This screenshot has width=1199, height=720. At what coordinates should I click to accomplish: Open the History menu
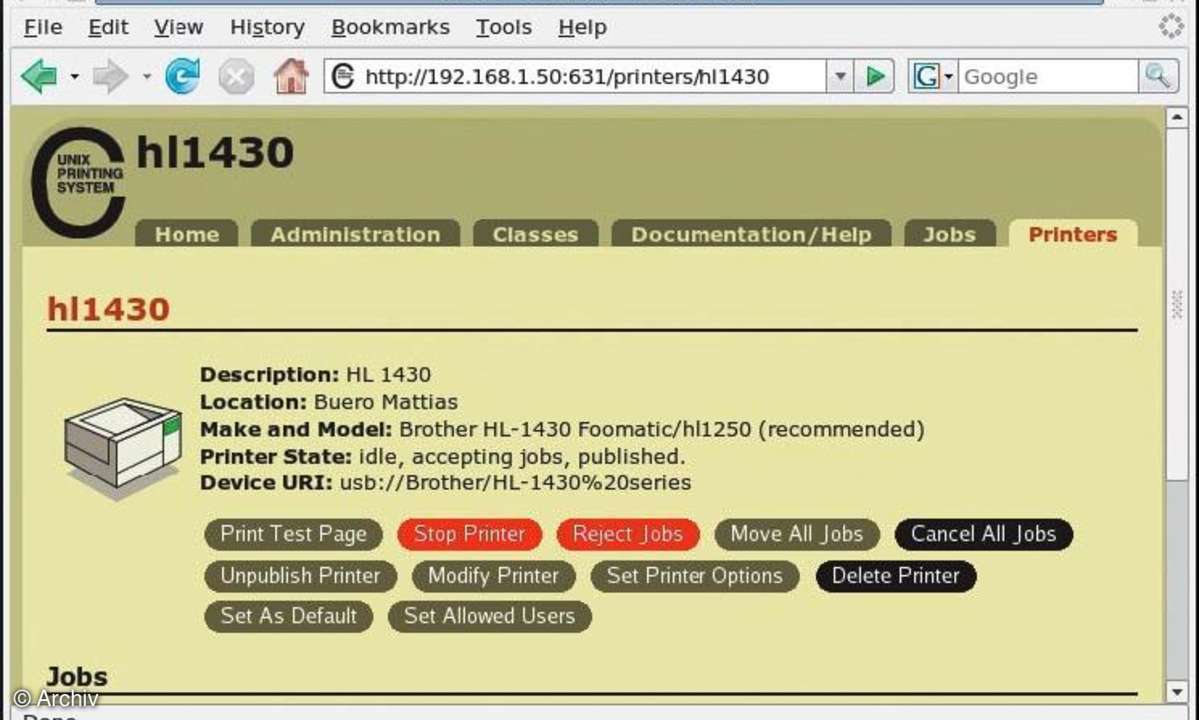tap(268, 28)
